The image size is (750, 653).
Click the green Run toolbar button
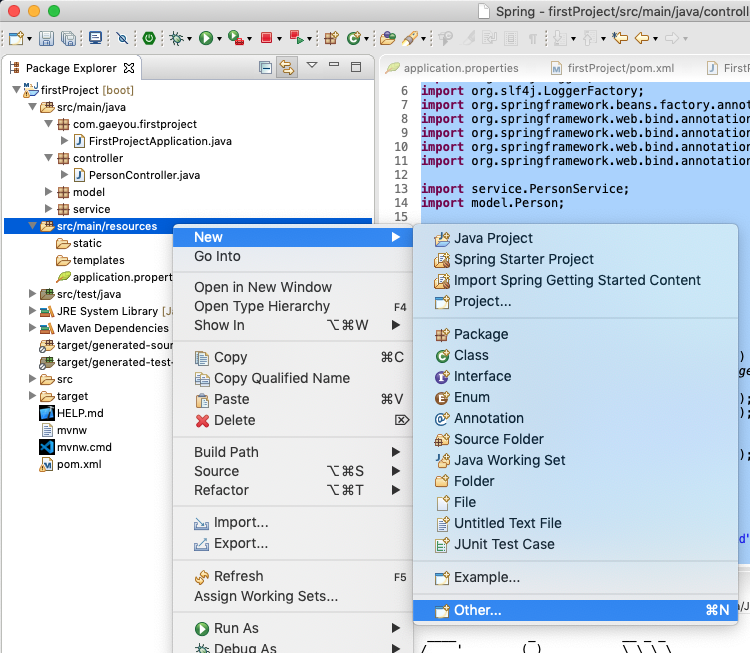[x=206, y=38]
